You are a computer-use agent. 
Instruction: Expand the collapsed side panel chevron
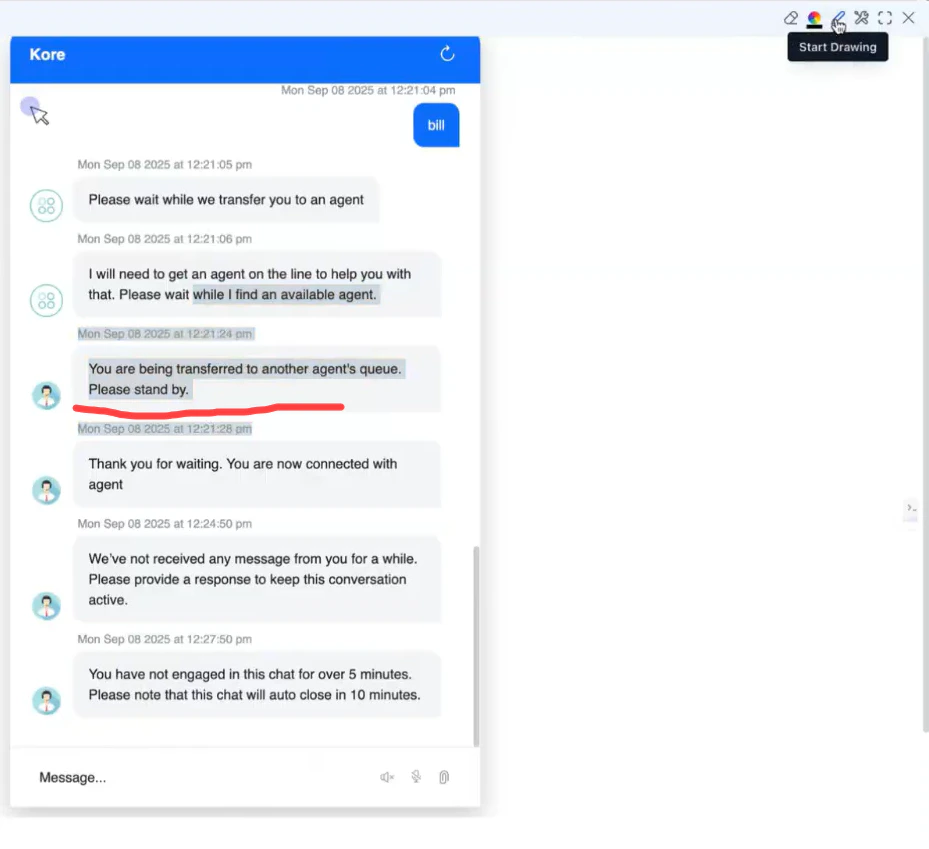click(910, 510)
